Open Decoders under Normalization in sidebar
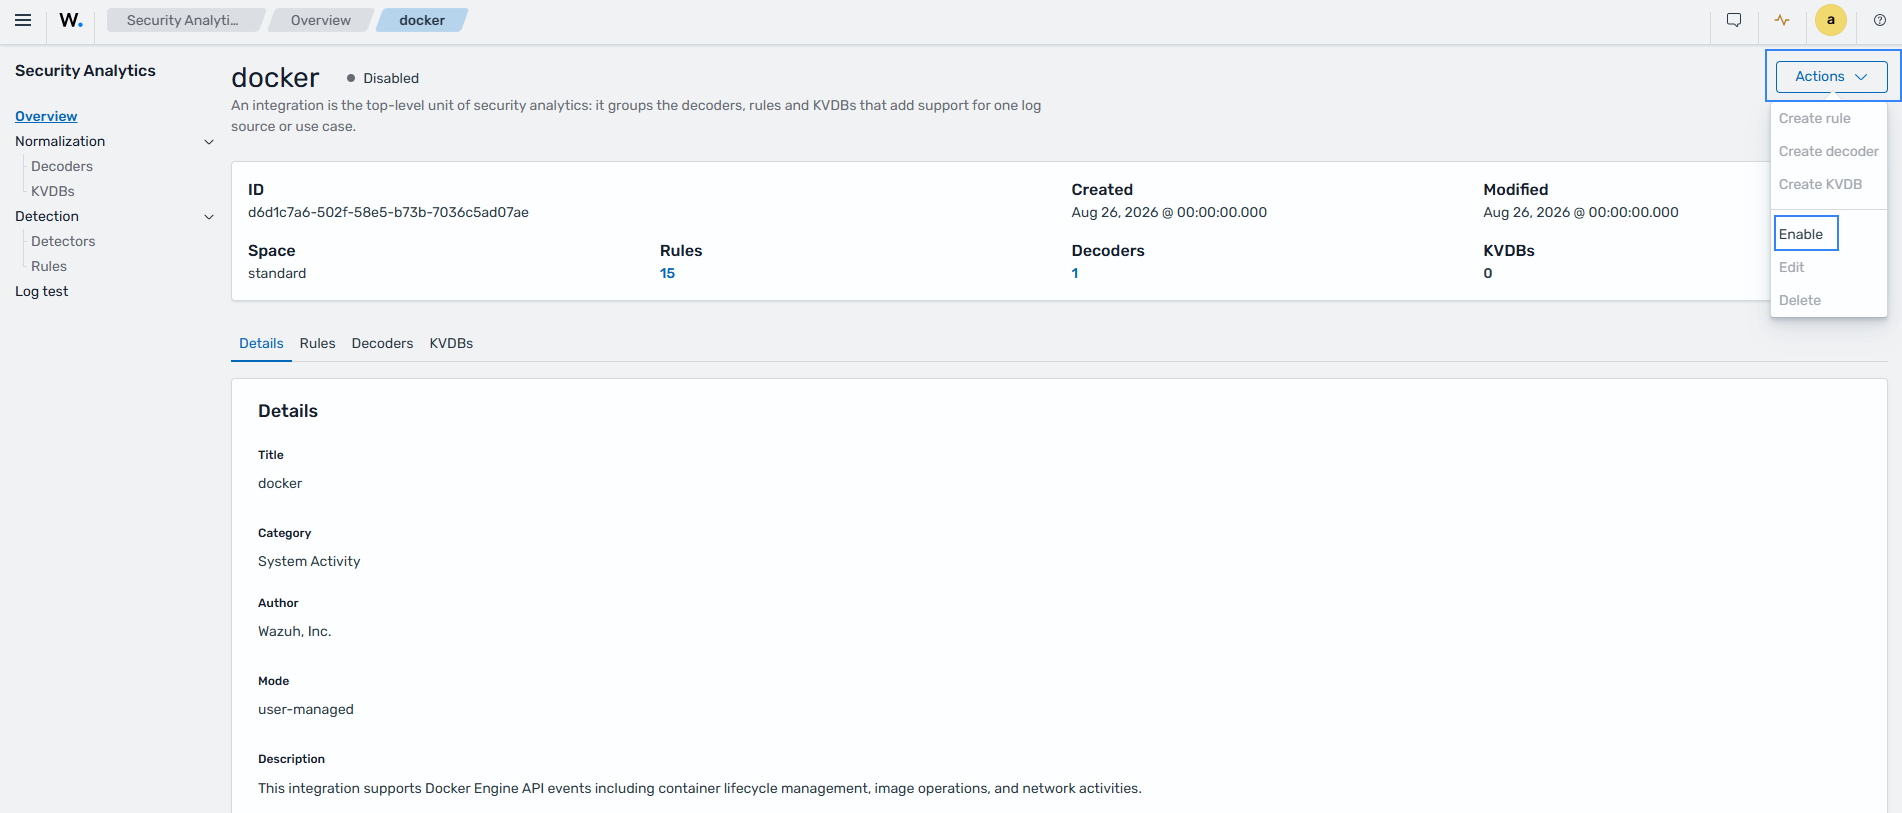 [62, 166]
